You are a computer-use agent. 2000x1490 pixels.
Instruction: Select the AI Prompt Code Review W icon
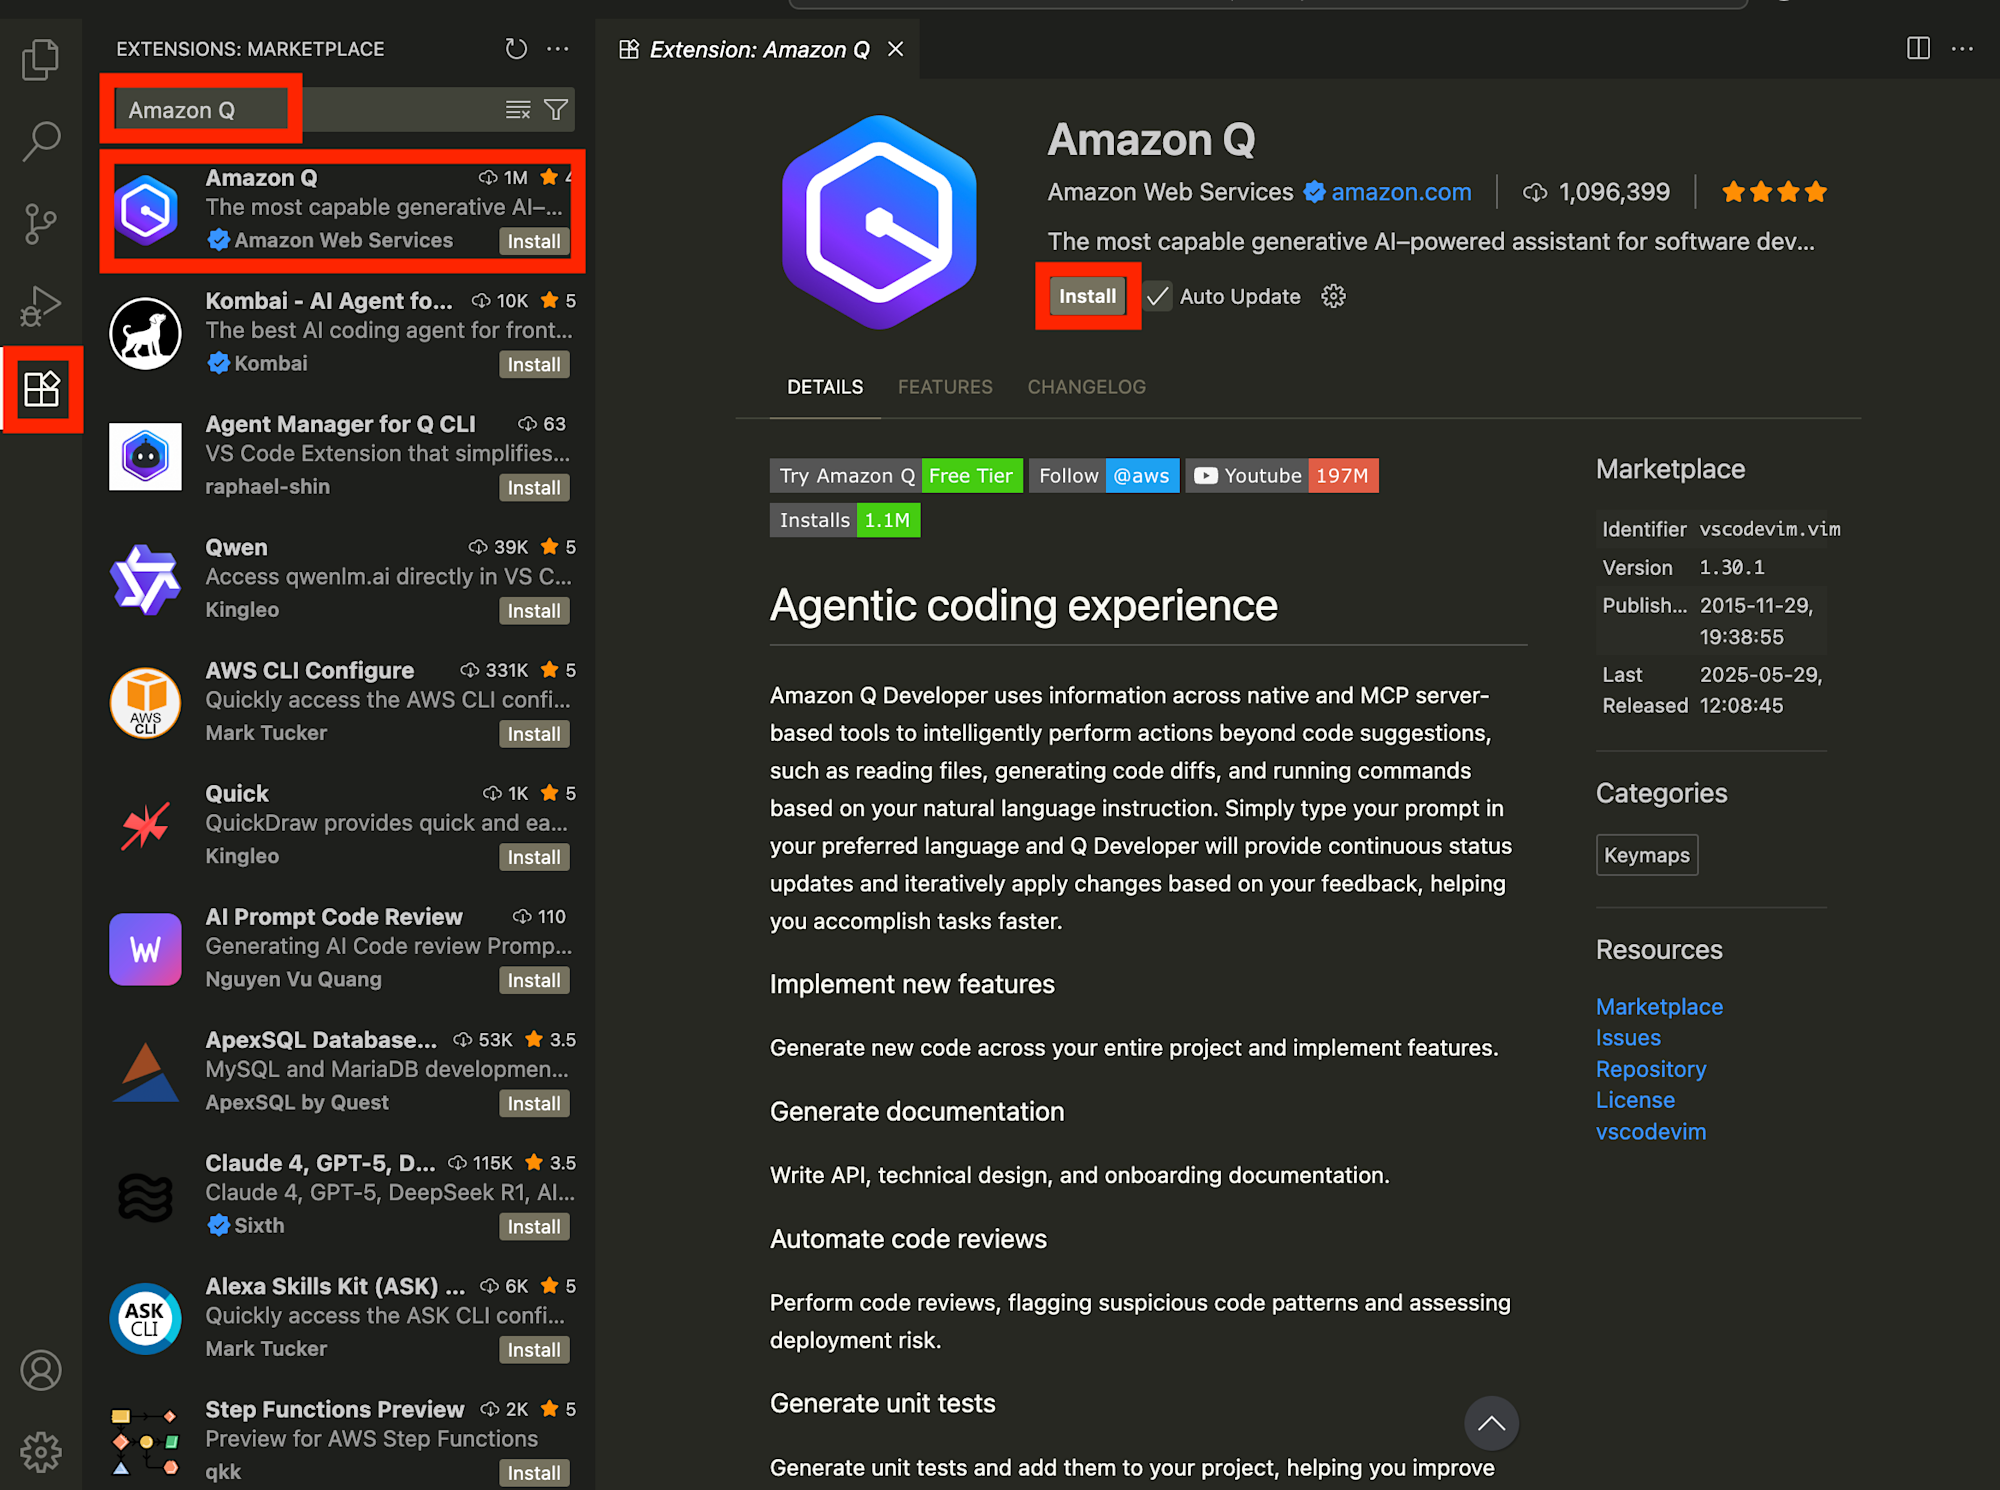(146, 949)
